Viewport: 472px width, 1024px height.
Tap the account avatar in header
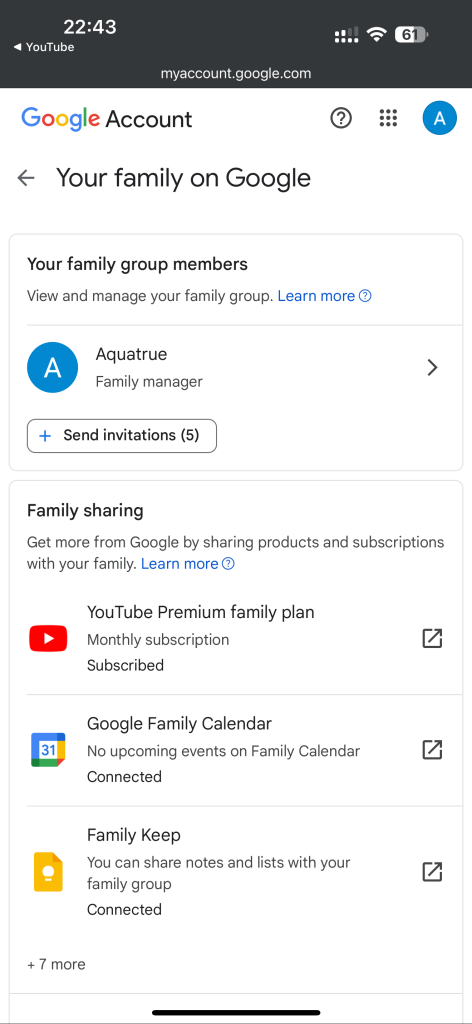coord(439,118)
